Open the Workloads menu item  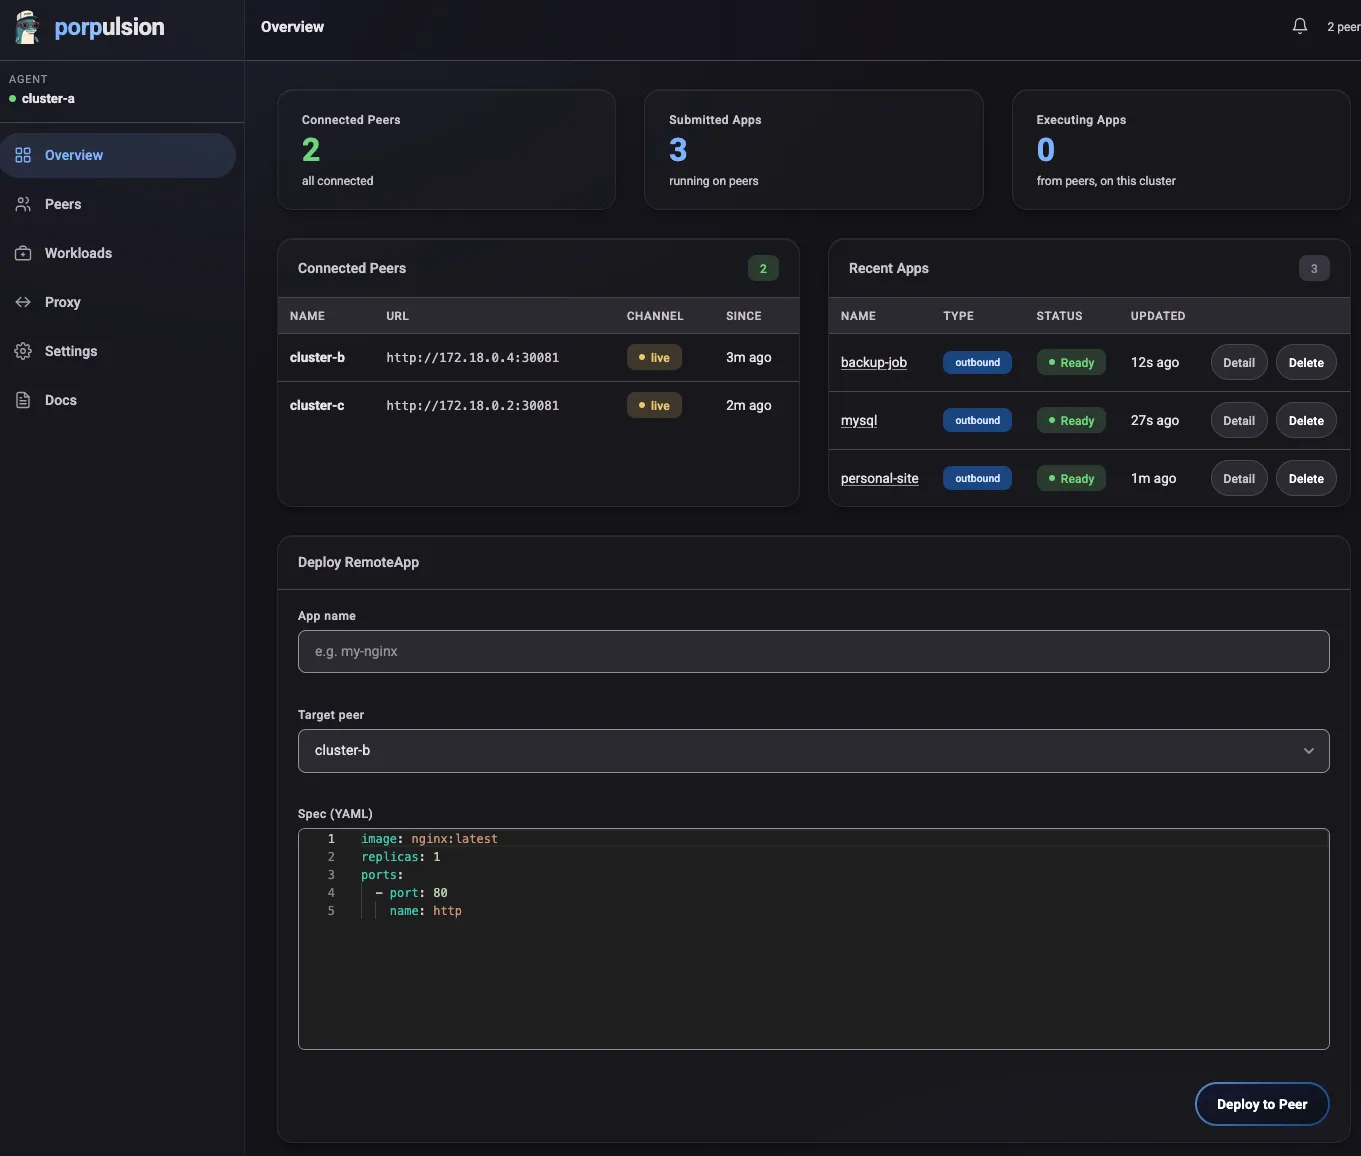(78, 253)
